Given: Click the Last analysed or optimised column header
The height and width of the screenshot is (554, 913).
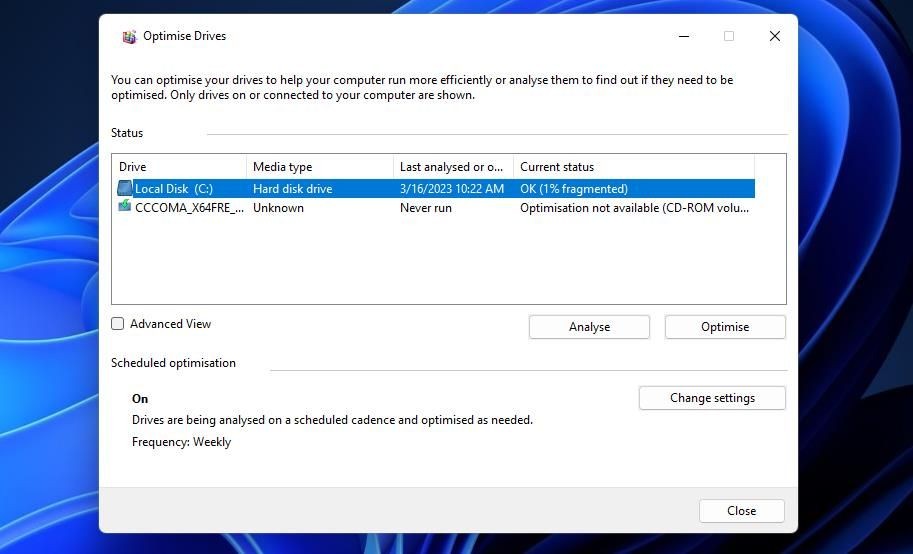Looking at the screenshot, I should [454, 167].
